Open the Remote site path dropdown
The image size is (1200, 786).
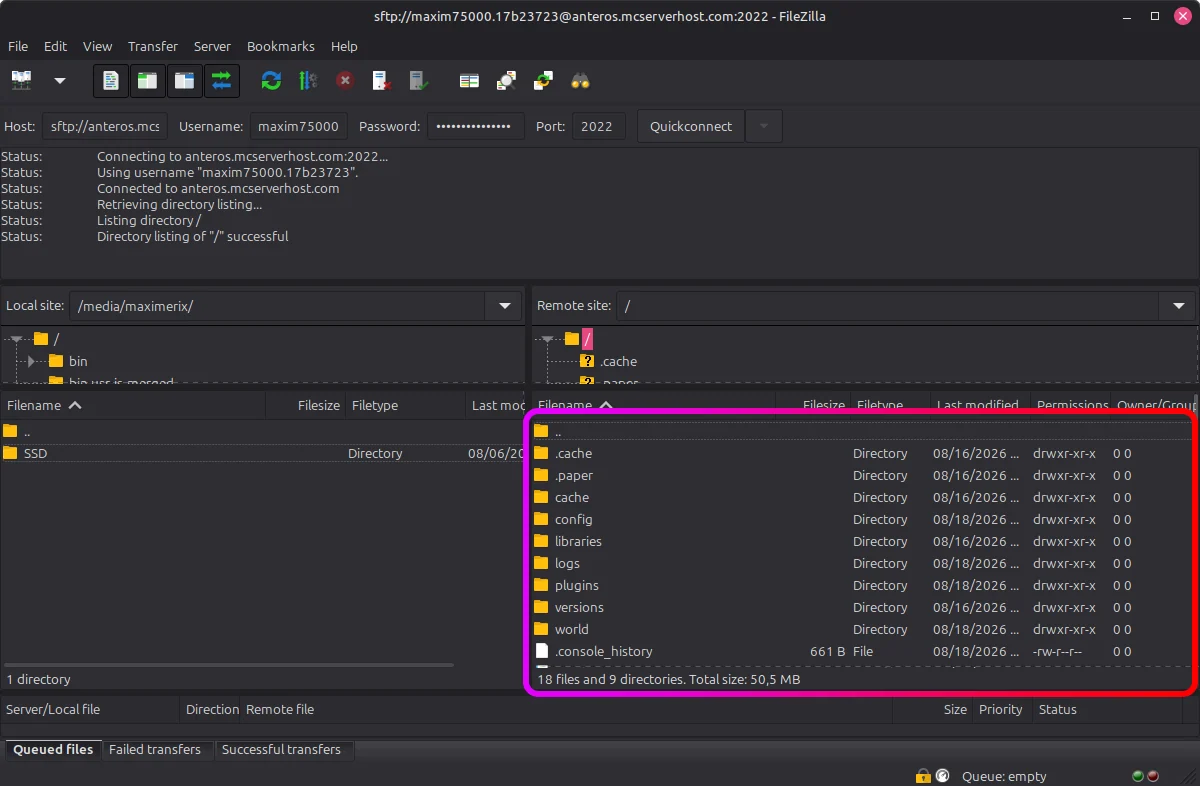1177,306
